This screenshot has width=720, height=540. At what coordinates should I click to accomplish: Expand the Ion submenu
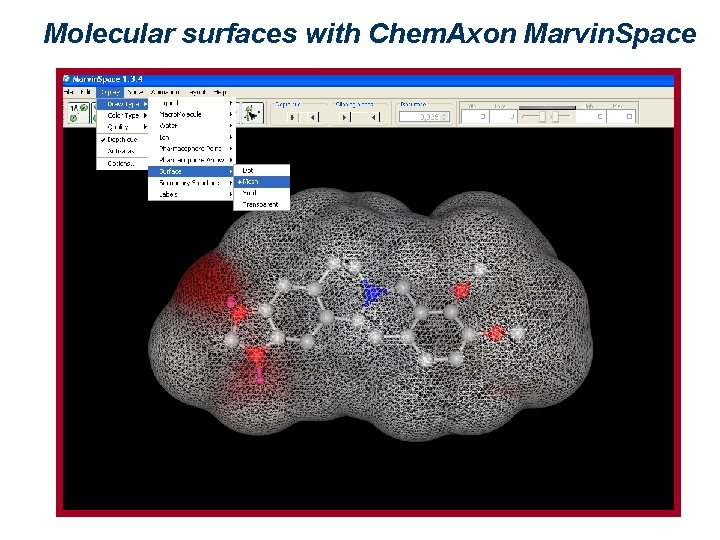coord(191,137)
